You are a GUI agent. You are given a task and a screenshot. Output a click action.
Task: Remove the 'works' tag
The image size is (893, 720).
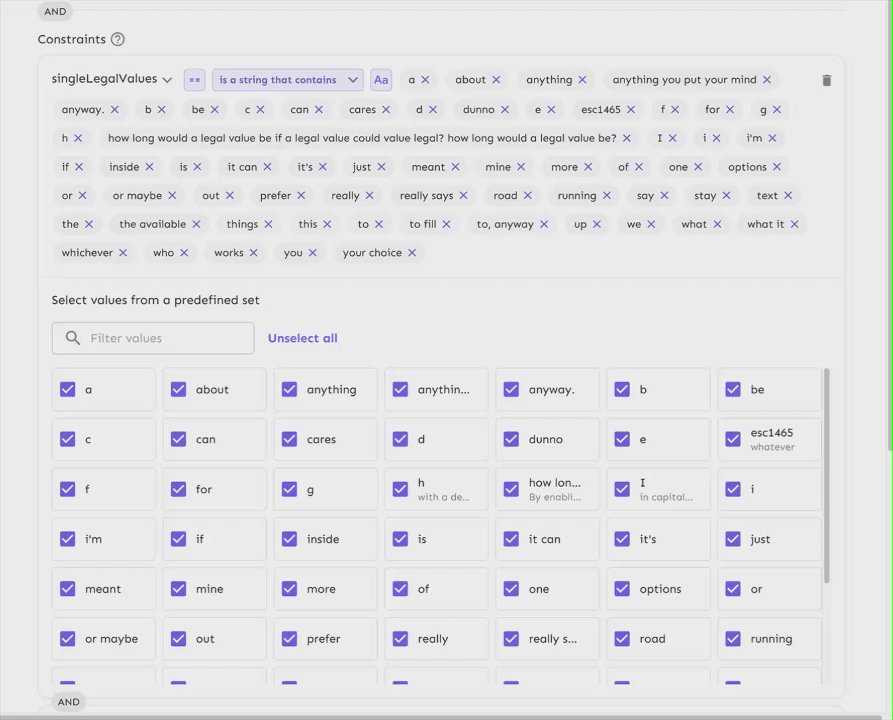click(253, 252)
